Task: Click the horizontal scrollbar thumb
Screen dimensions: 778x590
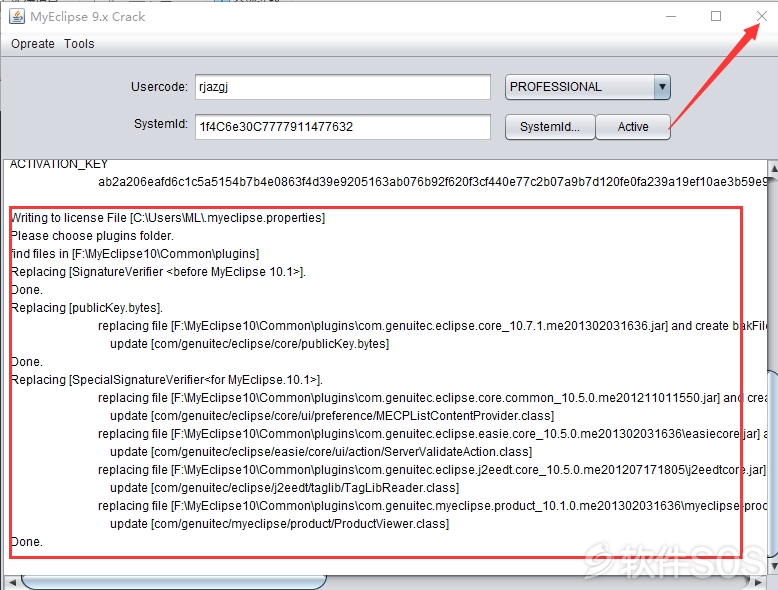Action: point(174,582)
